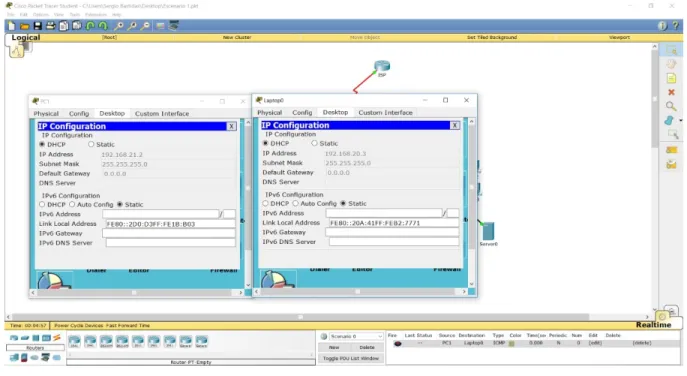Select the ISP router on canvas
This screenshot has height=376, width=687.
pyautogui.click(x=382, y=67)
